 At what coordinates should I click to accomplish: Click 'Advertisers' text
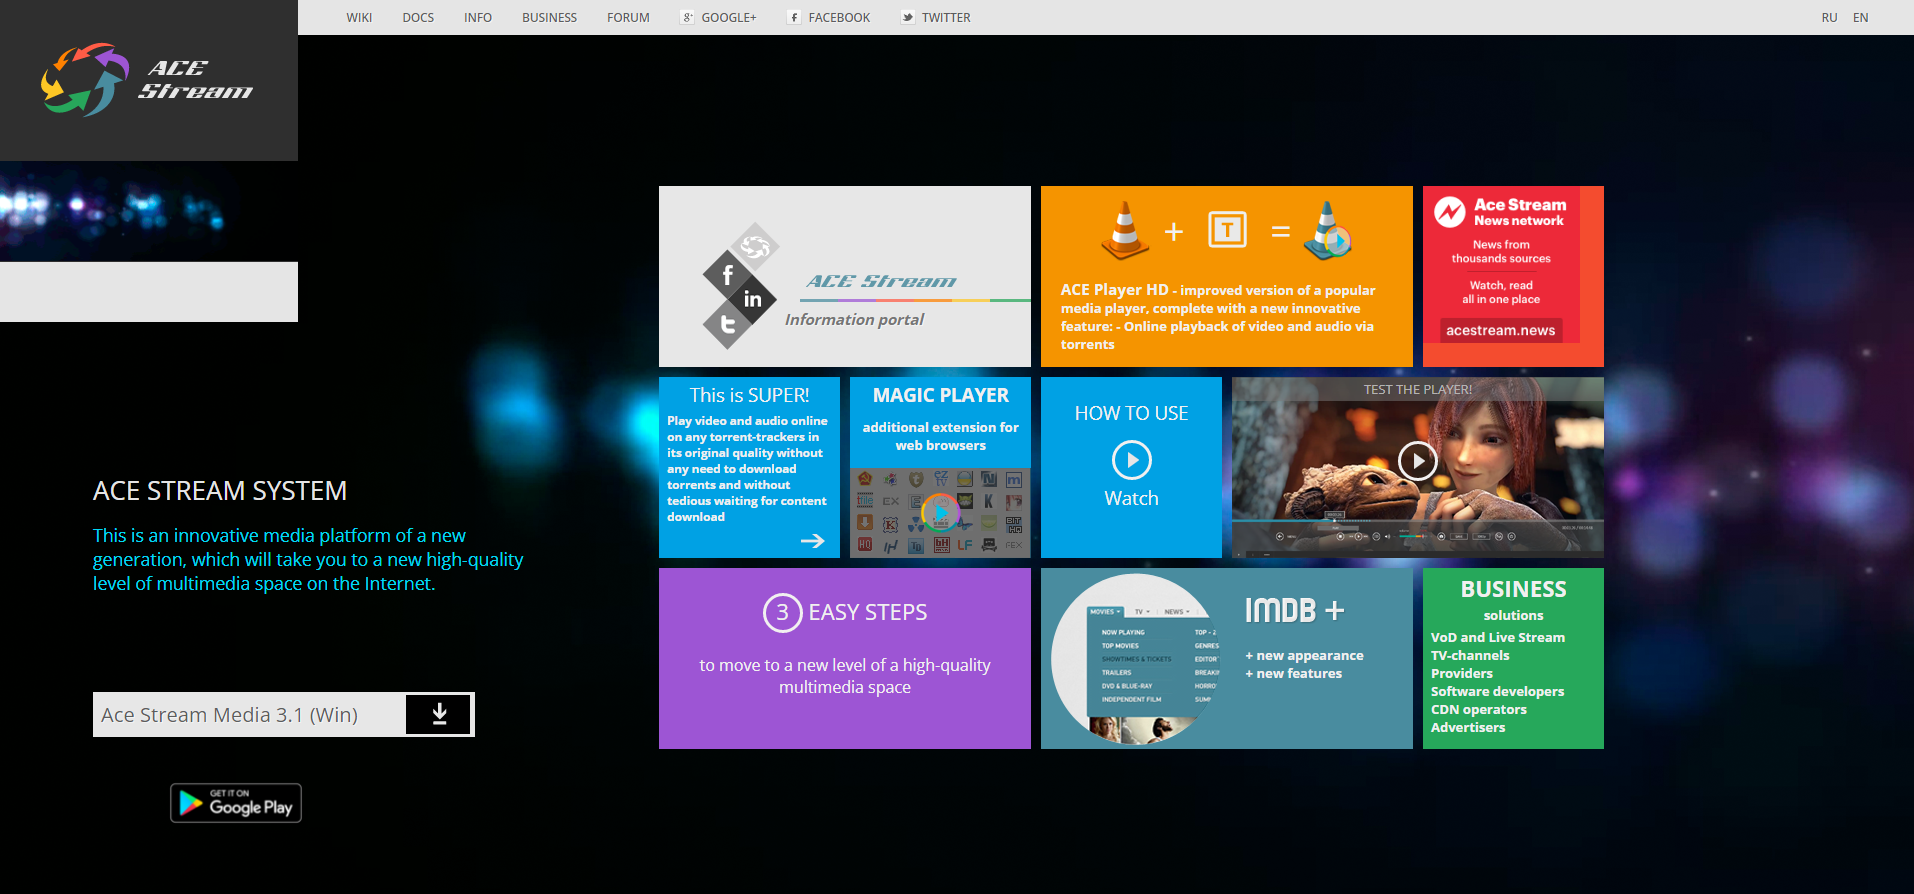click(1467, 728)
